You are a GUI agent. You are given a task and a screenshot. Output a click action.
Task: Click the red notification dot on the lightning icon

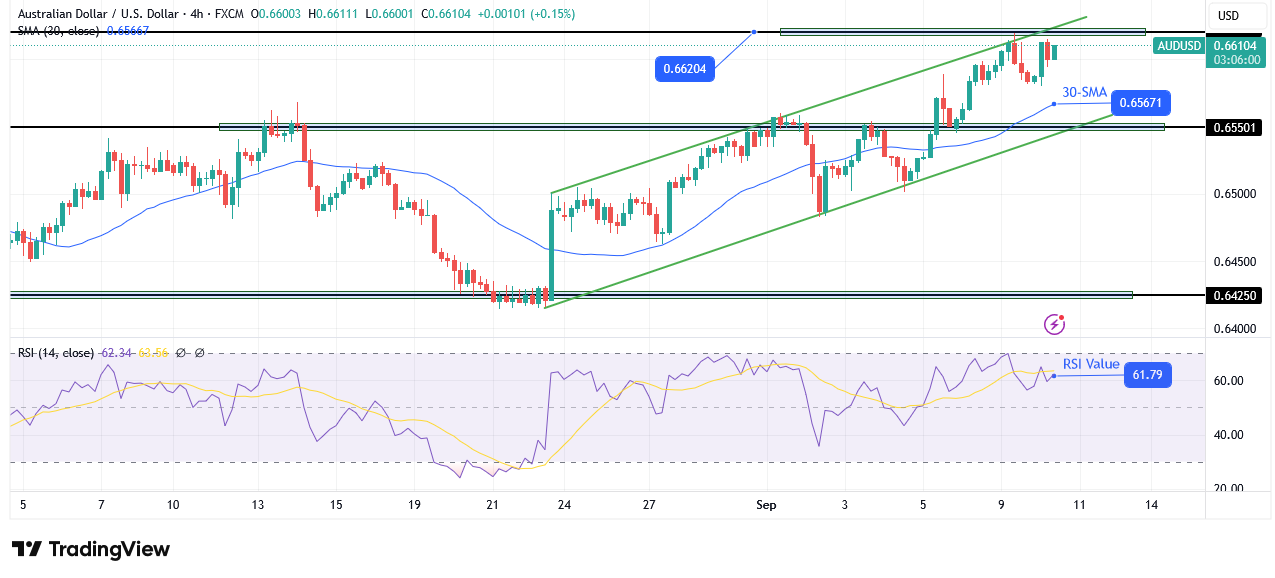pos(1061,317)
